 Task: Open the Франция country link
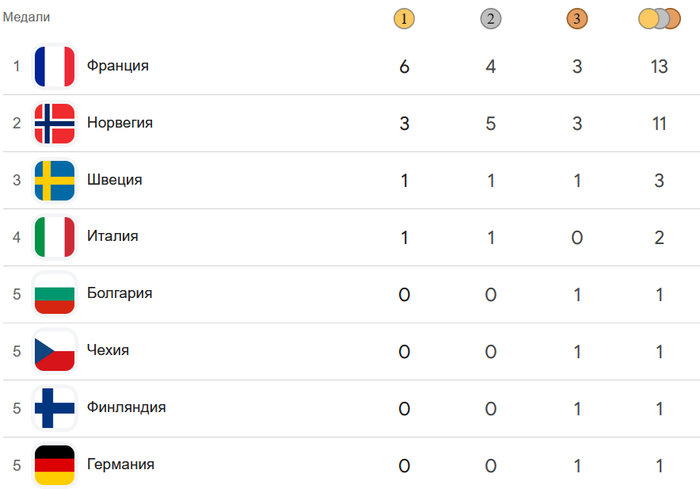118,66
